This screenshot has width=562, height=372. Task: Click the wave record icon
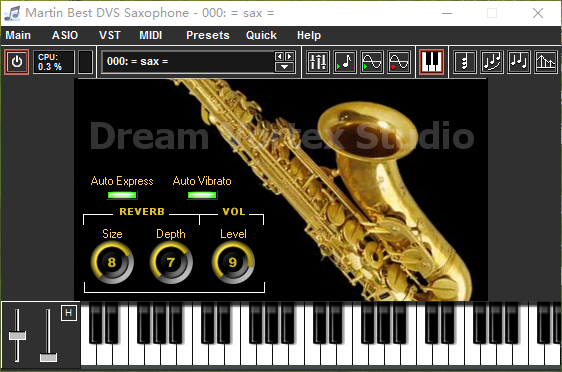(x=399, y=62)
